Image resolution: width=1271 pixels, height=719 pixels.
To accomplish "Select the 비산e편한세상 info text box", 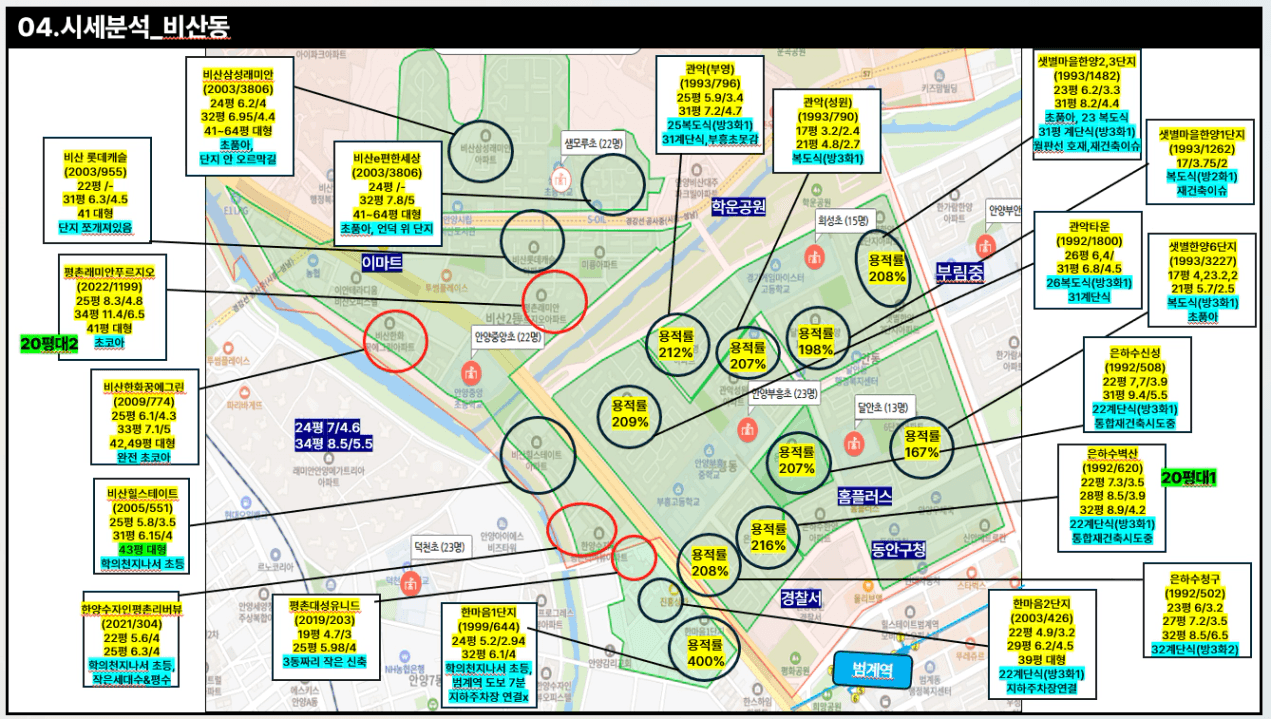I will click(387, 194).
